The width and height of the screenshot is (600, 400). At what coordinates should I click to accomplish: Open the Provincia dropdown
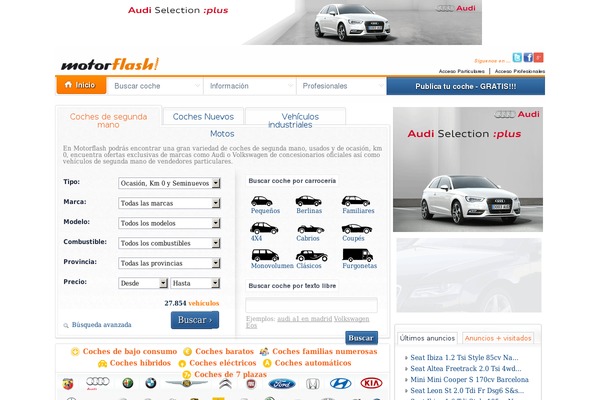[x=169, y=263]
